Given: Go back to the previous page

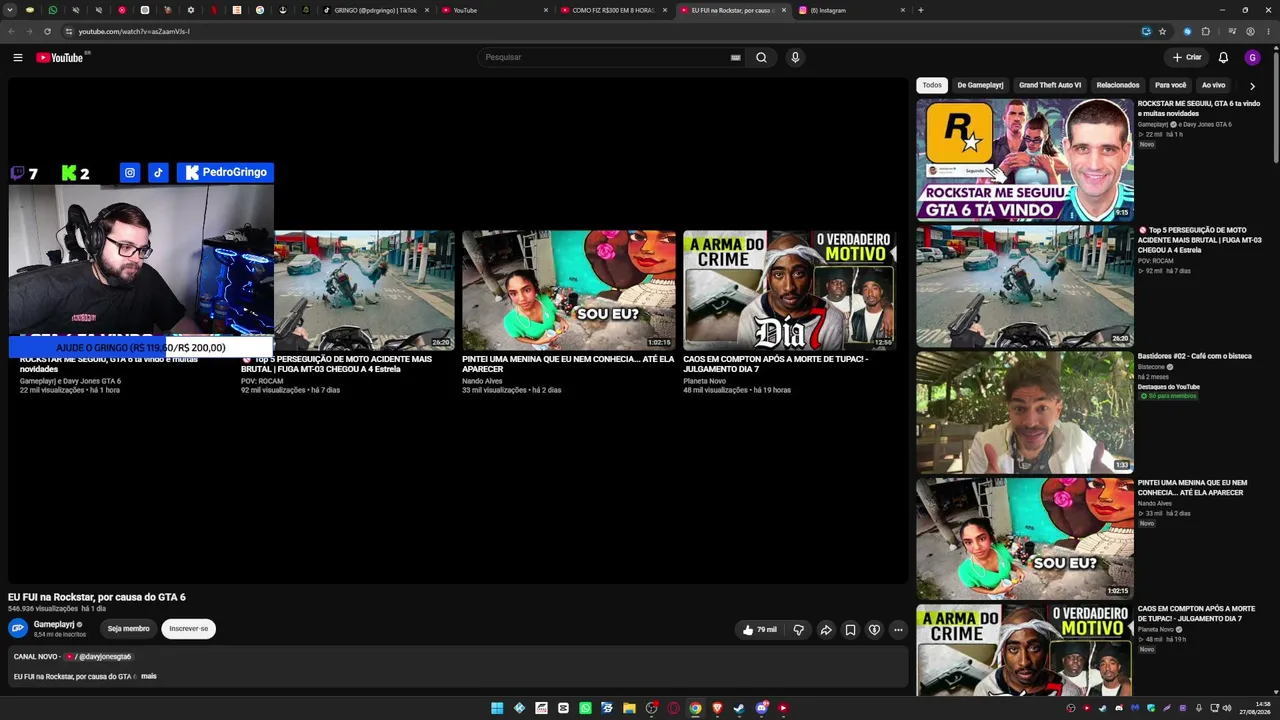Looking at the screenshot, I should point(11,31).
